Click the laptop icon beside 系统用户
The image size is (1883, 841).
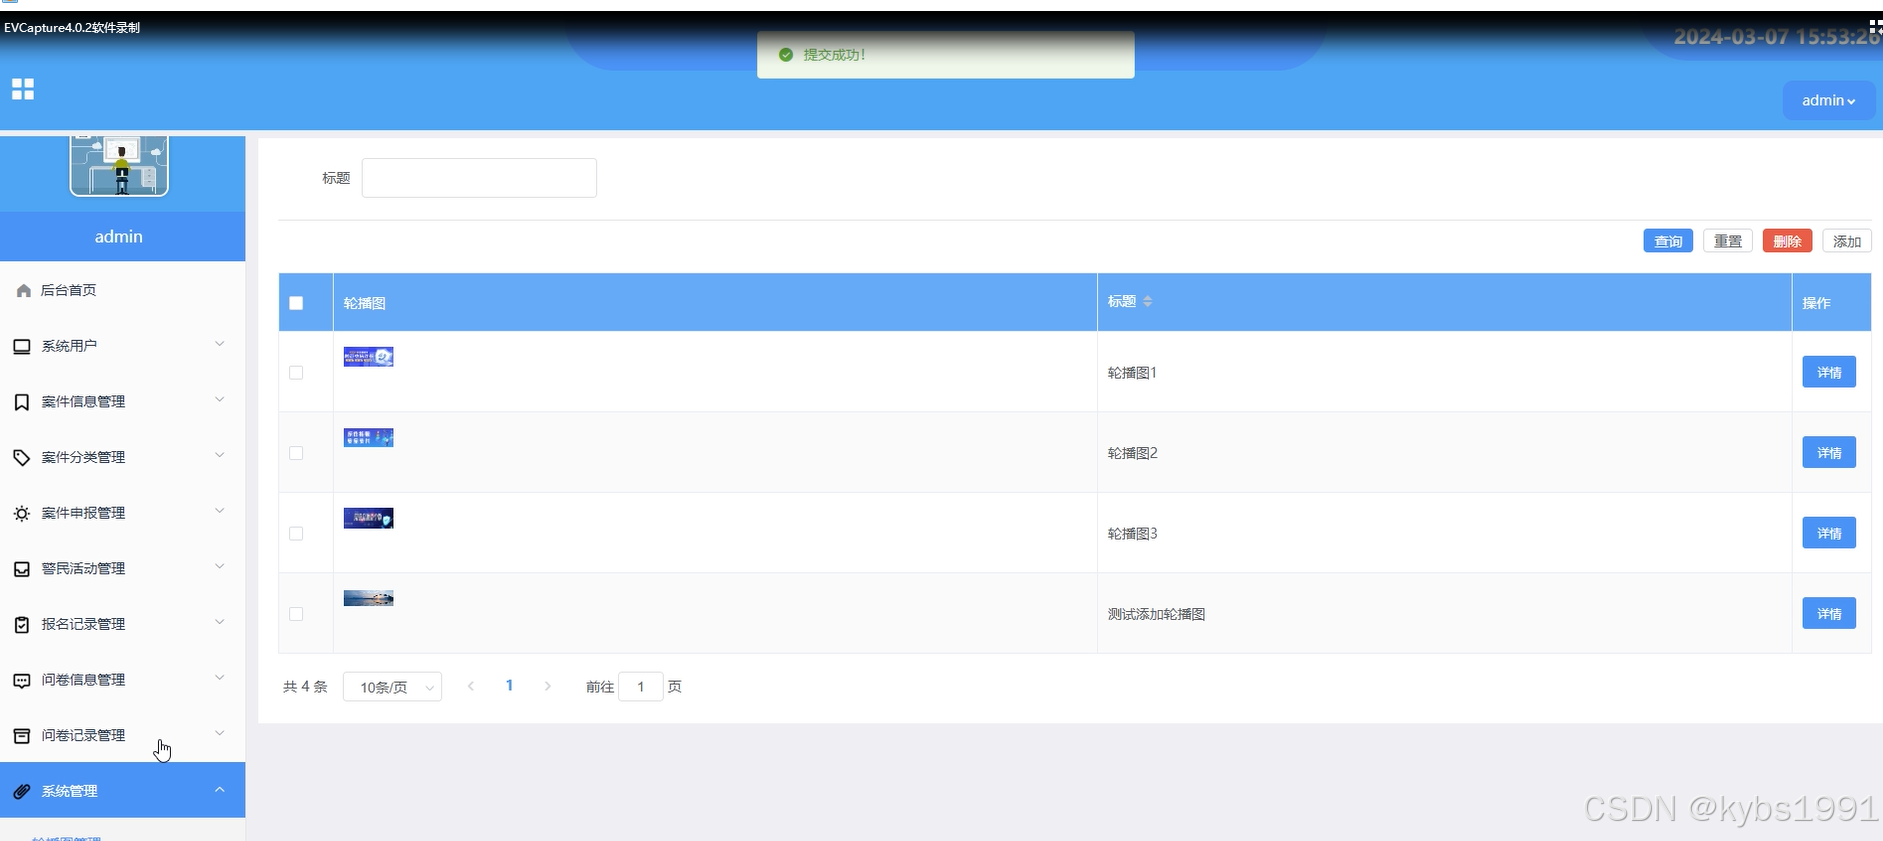(22, 346)
